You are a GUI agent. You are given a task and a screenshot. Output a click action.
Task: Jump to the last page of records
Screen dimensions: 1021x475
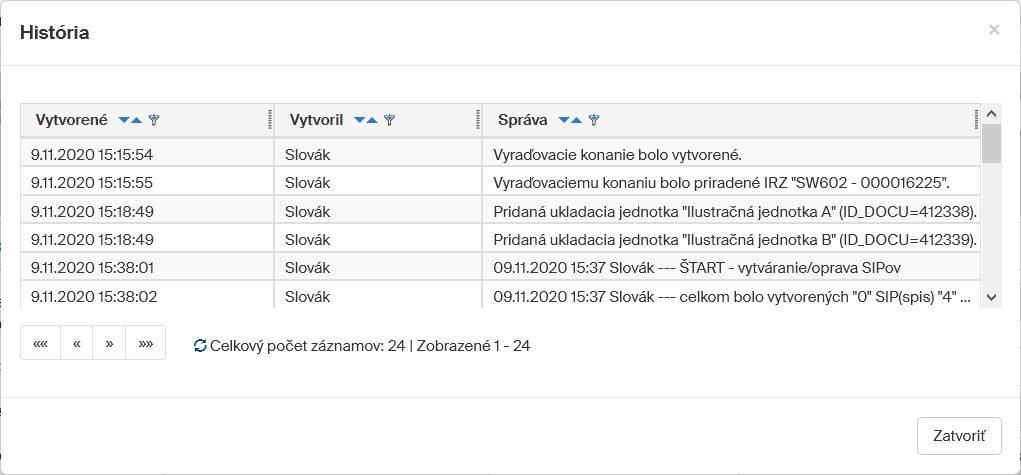146,343
